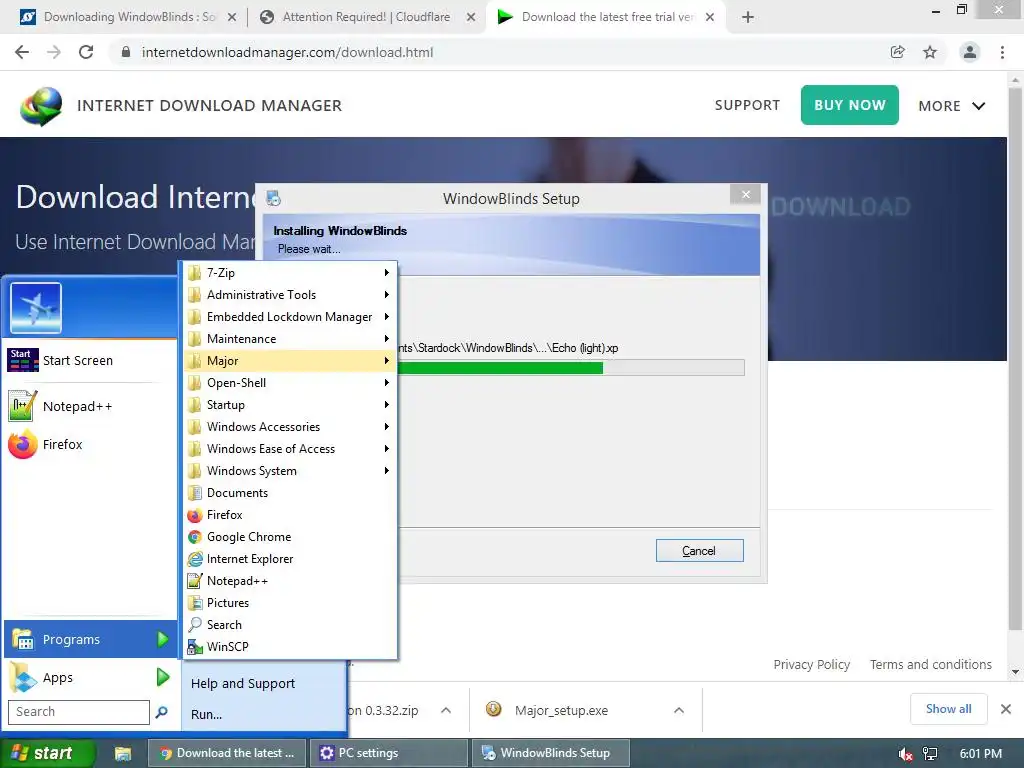Click the muted volume tray icon

click(x=905, y=754)
